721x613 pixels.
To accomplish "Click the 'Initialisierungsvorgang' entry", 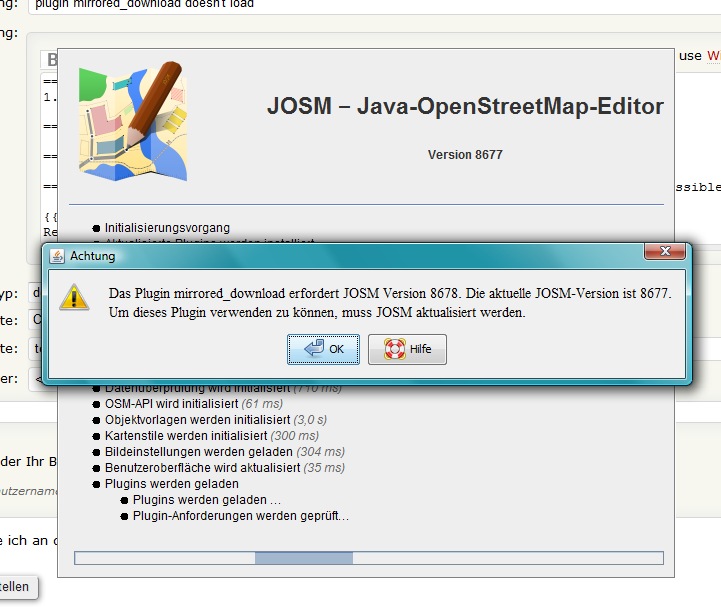I will click(x=167, y=228).
